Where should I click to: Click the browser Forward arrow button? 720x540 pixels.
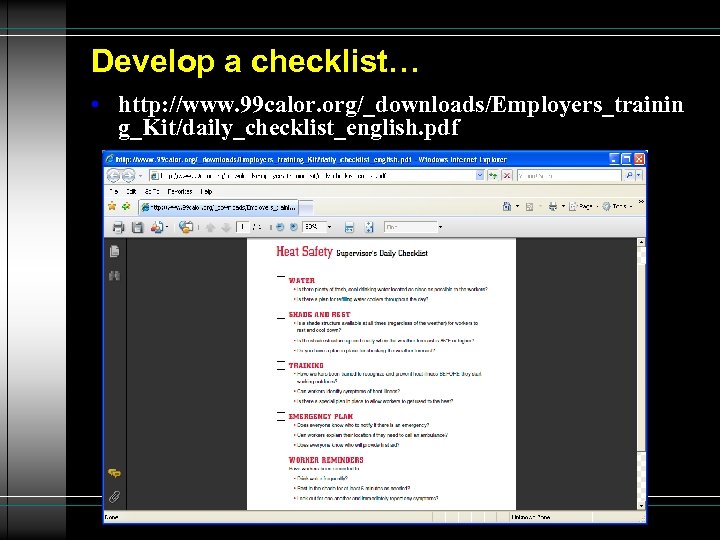(x=128, y=176)
